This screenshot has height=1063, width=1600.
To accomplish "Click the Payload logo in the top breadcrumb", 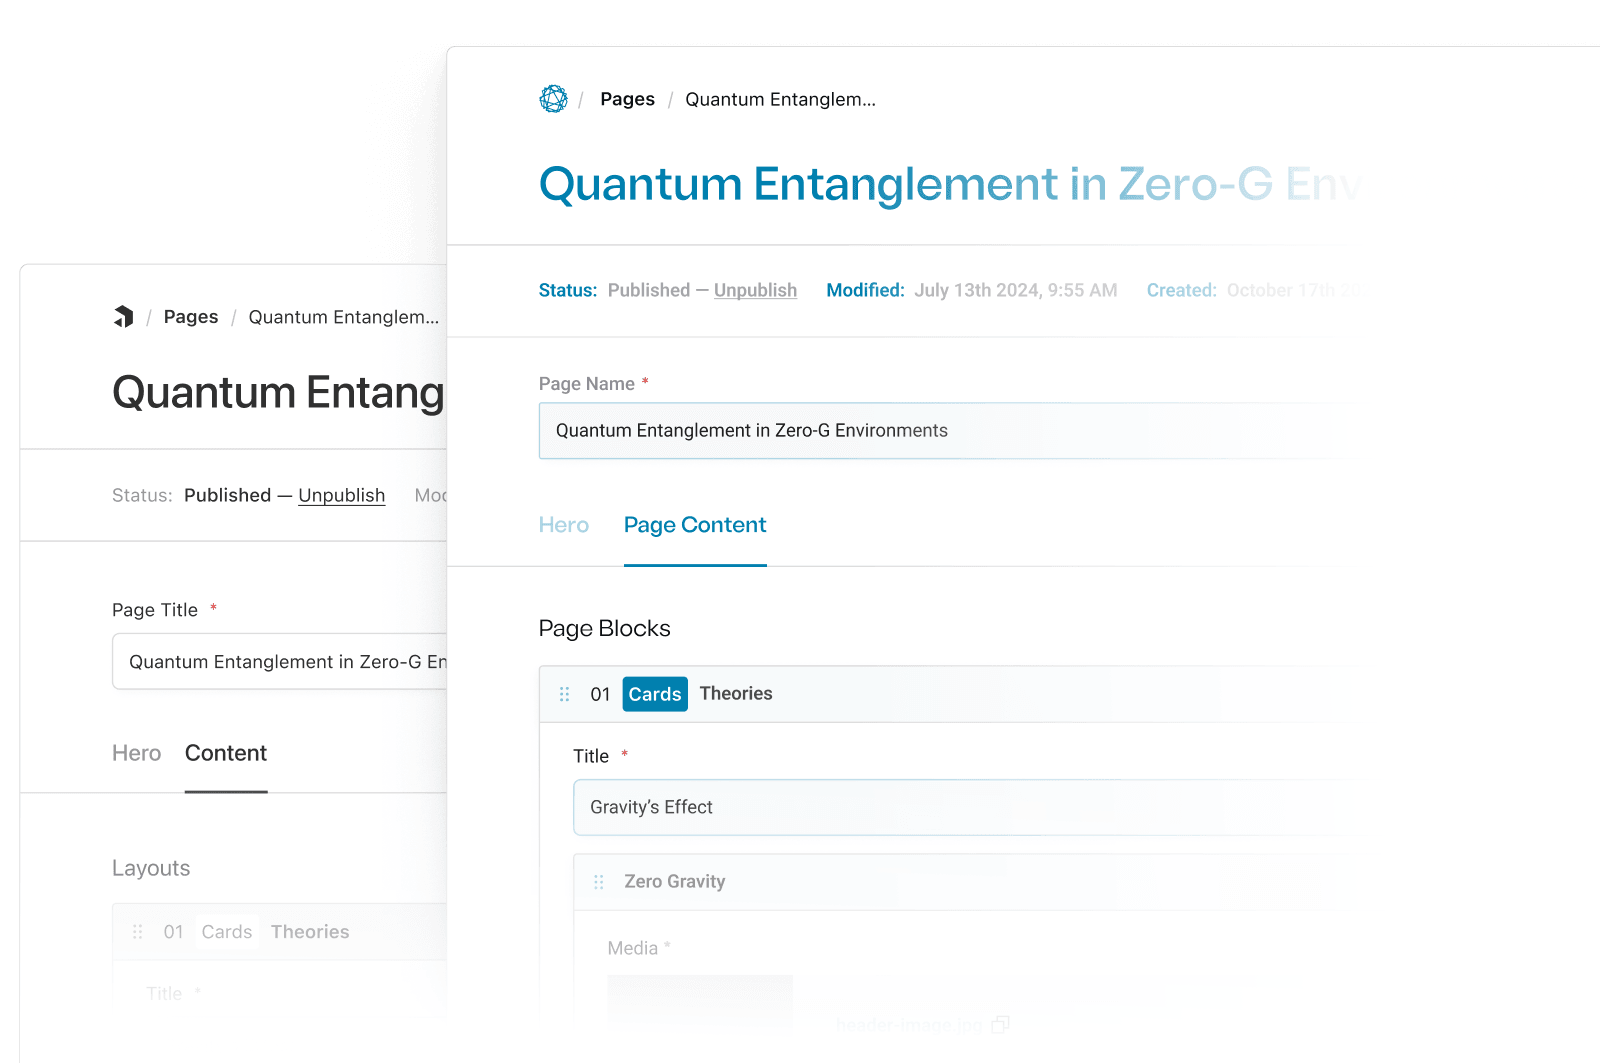I will coord(553,98).
